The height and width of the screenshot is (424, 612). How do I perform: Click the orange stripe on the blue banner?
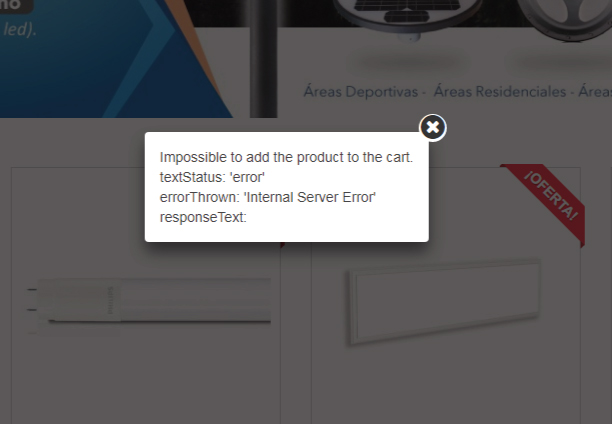pyautogui.click(x=195, y=45)
